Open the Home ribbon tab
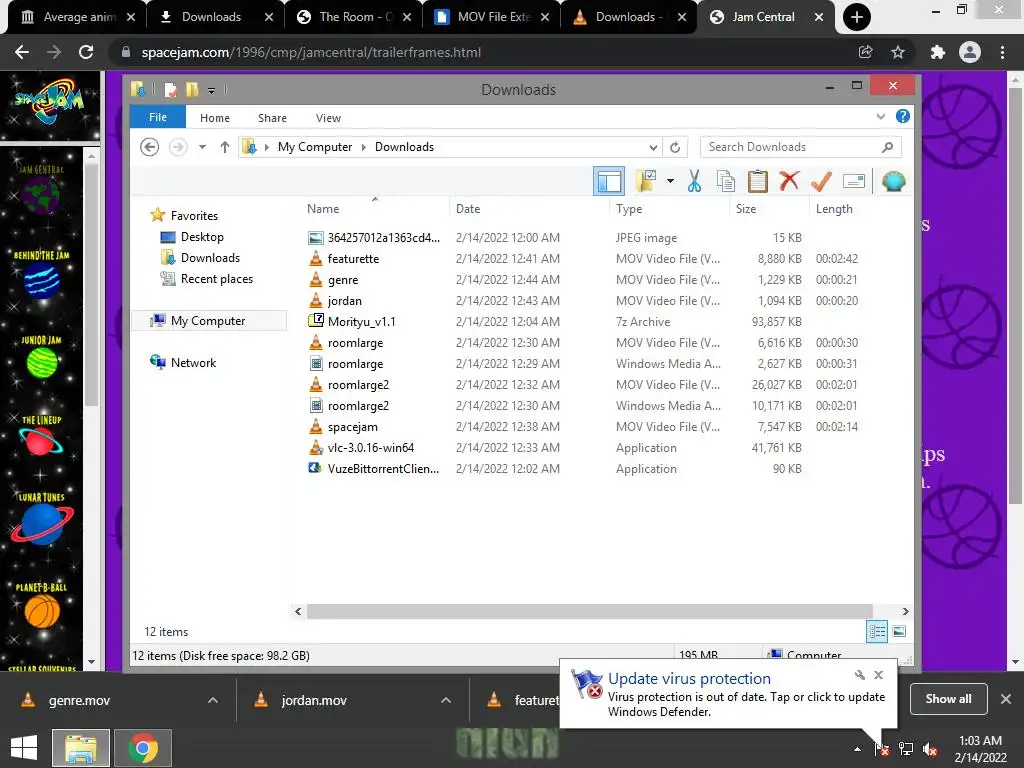 [x=215, y=118]
